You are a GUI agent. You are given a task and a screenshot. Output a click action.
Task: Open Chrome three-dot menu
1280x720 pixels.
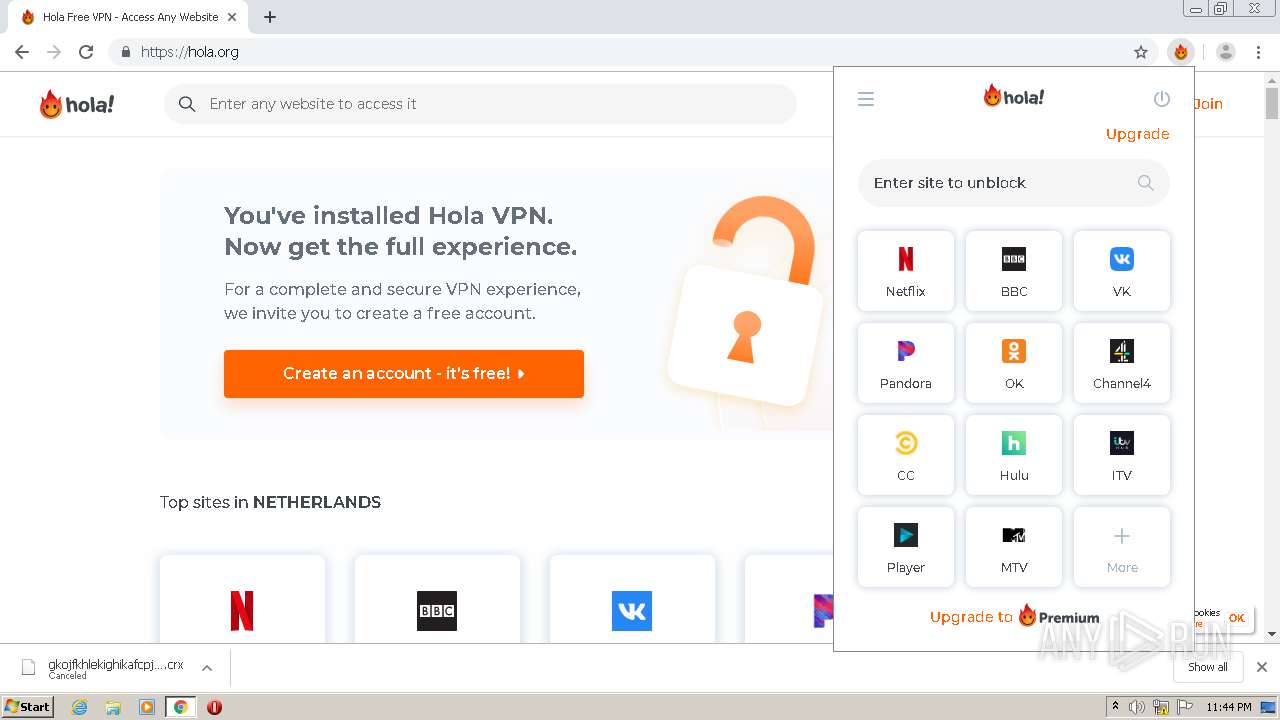tap(1259, 52)
